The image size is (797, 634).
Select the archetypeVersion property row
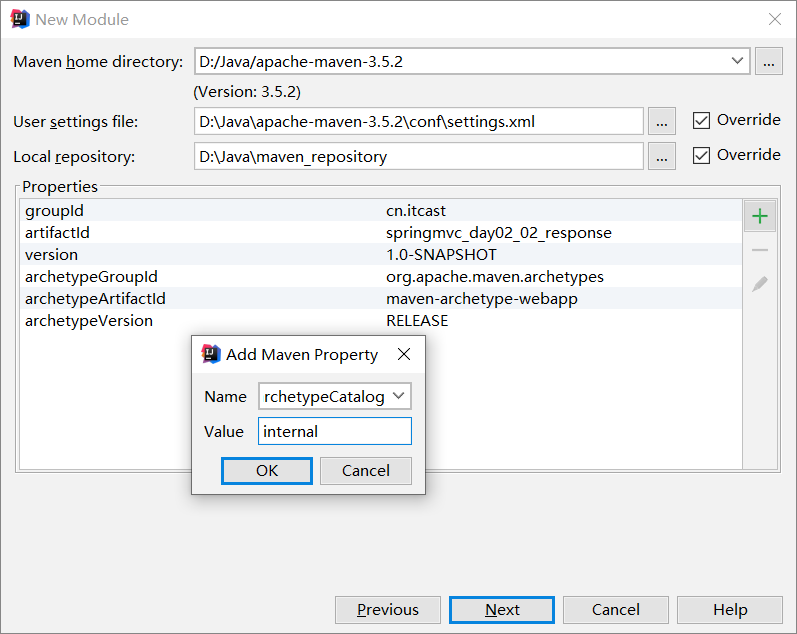(381, 320)
